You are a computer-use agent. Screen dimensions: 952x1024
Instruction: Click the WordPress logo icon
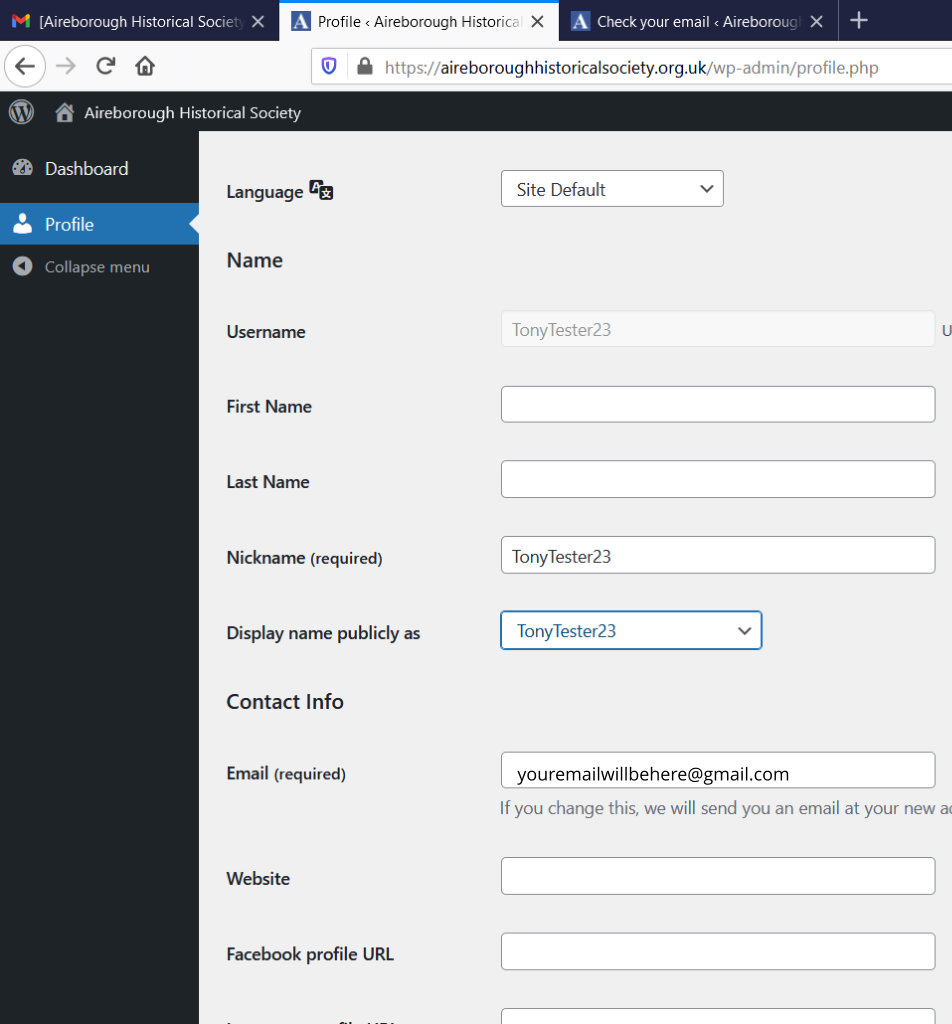click(21, 112)
